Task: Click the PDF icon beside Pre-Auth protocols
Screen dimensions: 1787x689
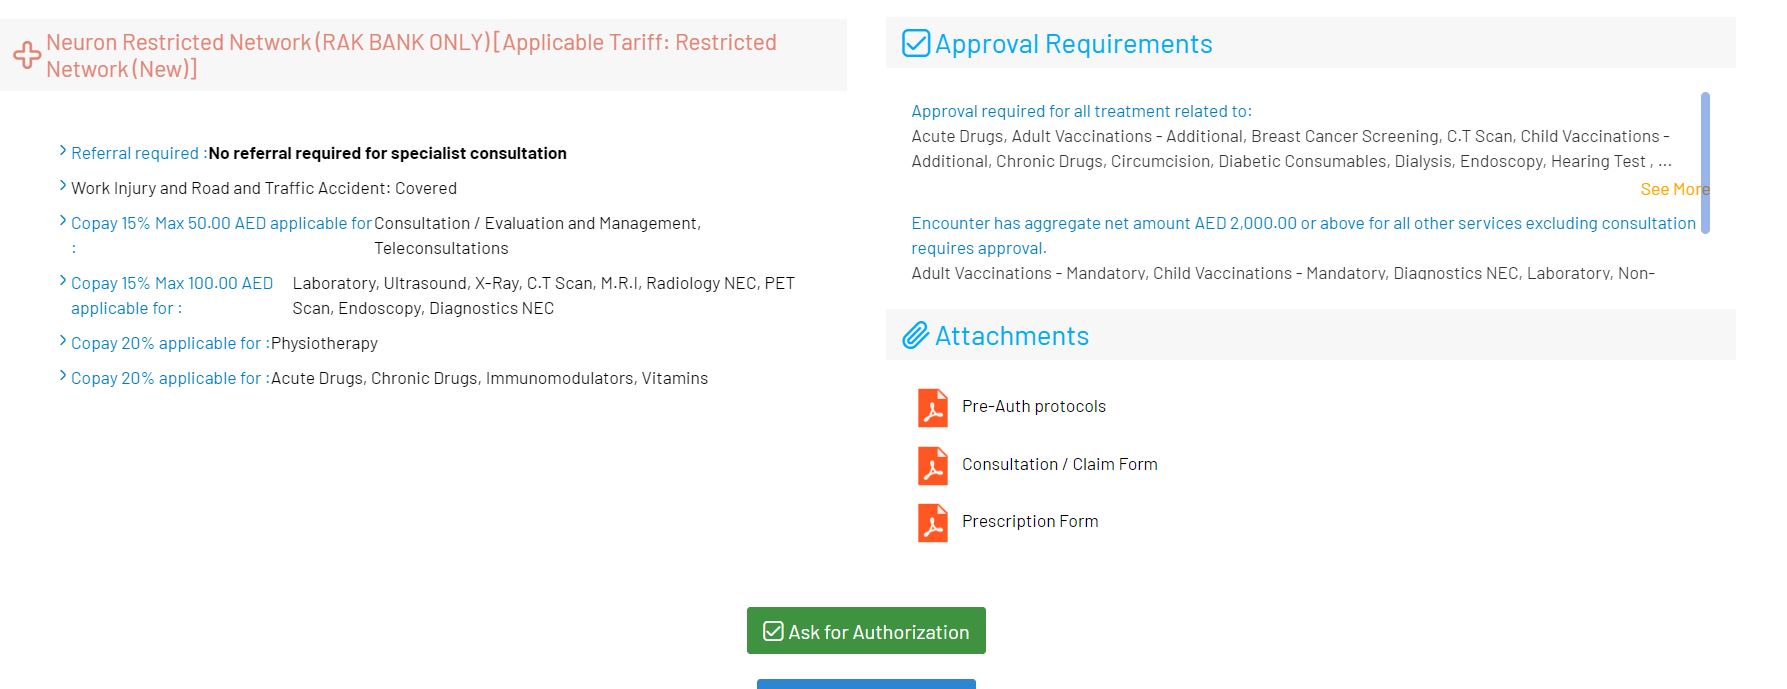Action: 932,407
